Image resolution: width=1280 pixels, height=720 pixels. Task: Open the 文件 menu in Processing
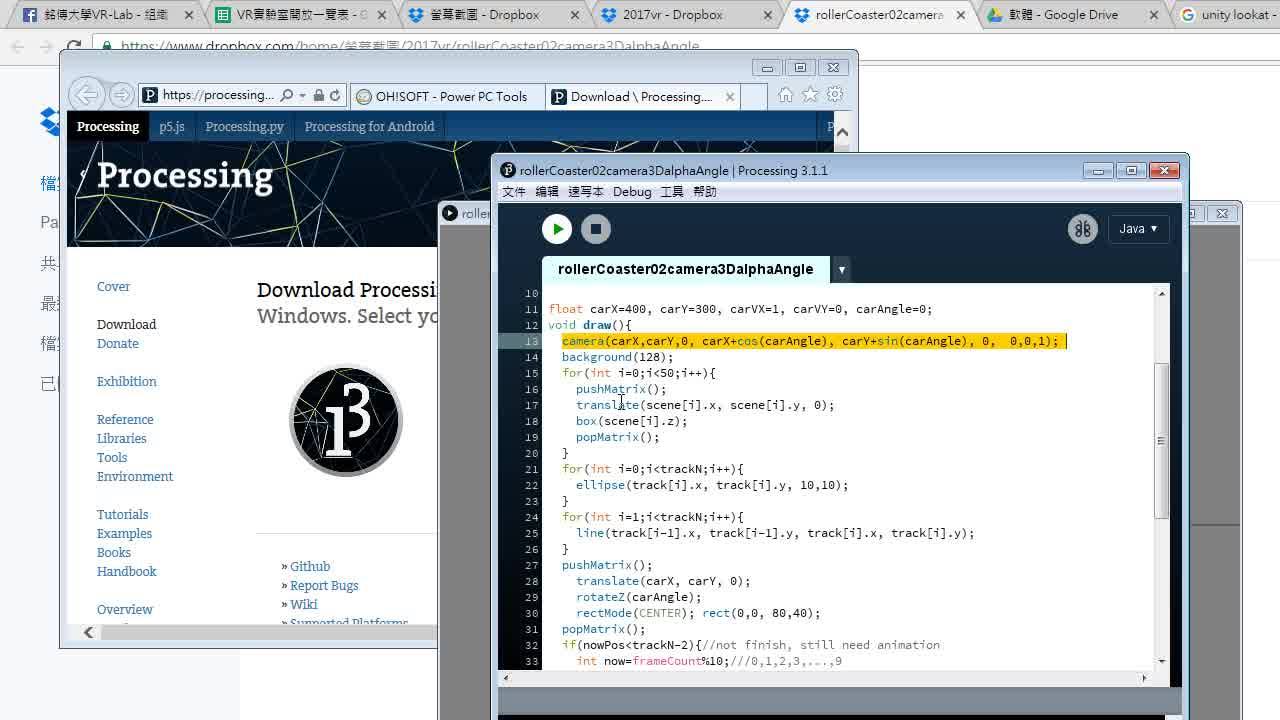point(513,192)
